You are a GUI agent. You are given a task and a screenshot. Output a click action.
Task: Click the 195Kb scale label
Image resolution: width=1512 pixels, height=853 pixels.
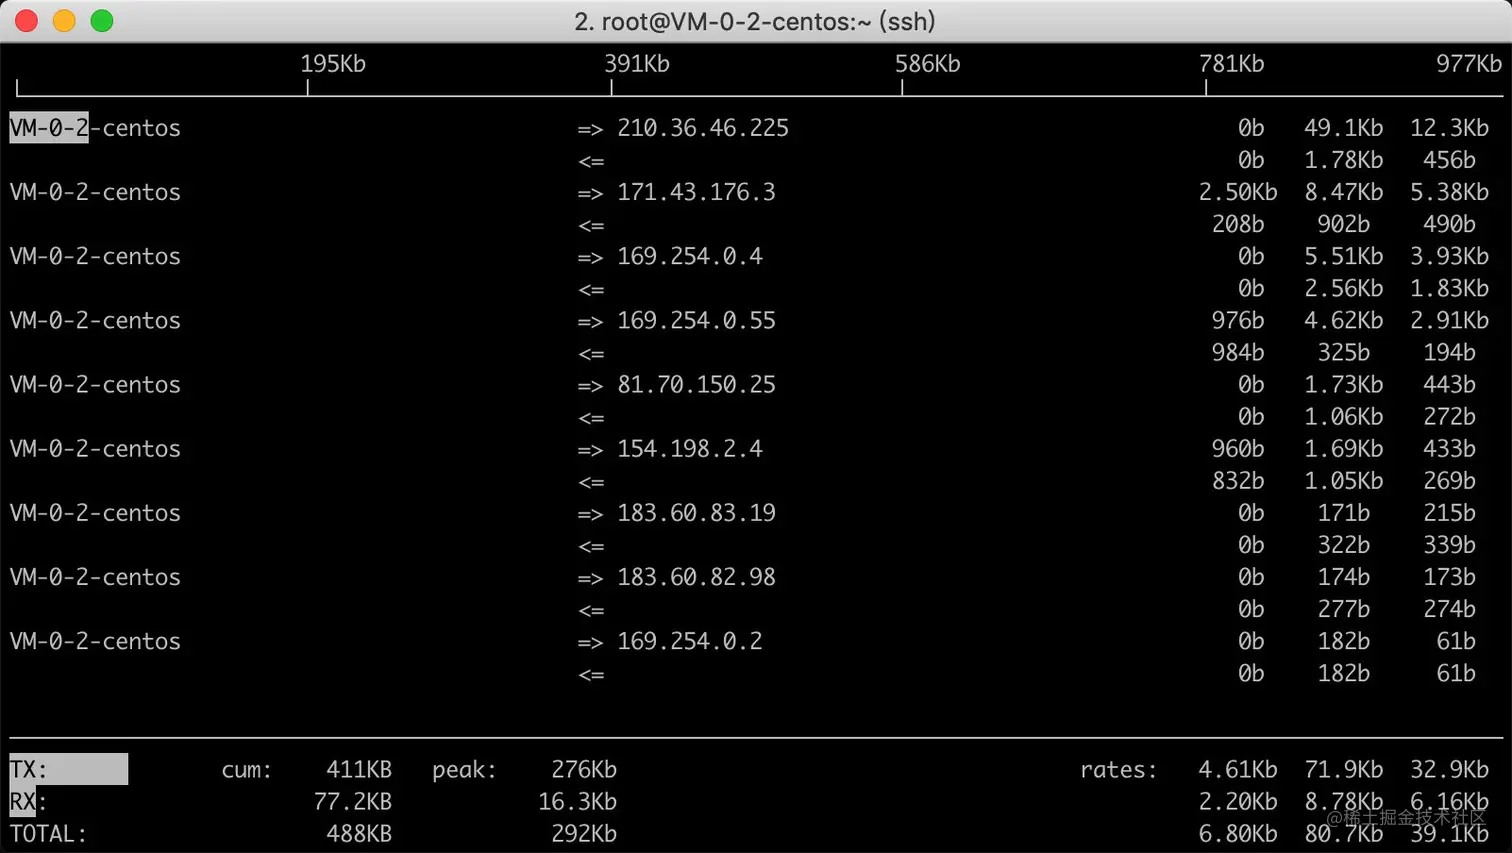[x=333, y=64]
